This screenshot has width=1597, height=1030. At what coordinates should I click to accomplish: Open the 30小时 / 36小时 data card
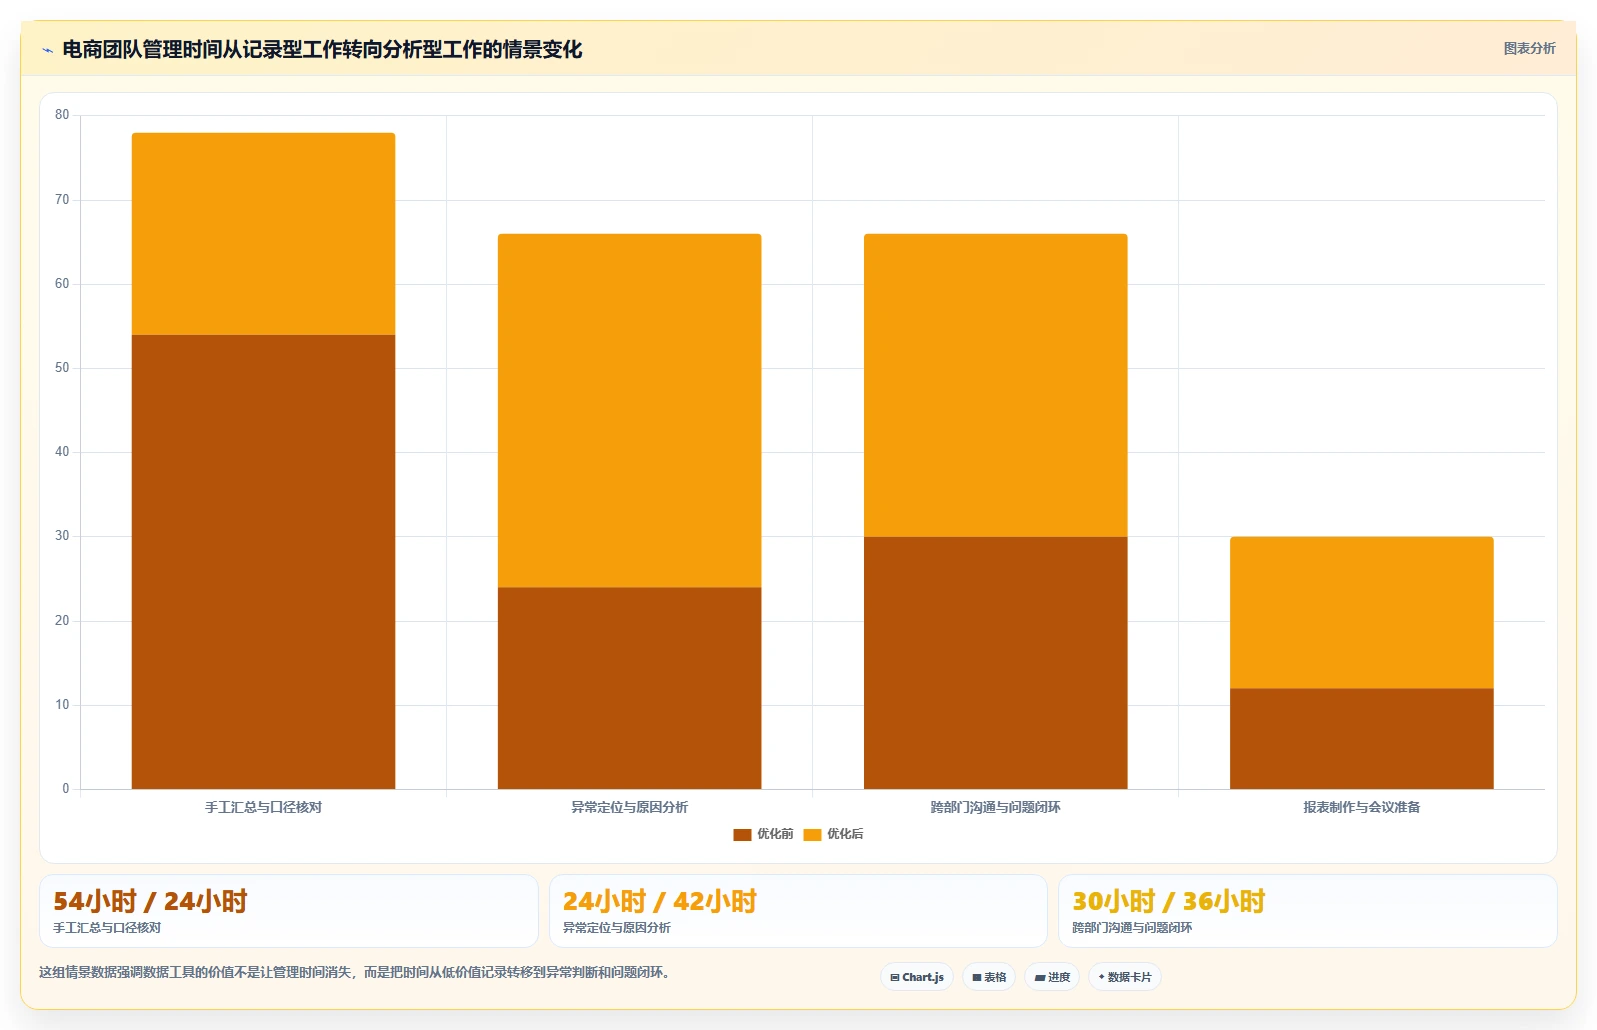point(1308,911)
